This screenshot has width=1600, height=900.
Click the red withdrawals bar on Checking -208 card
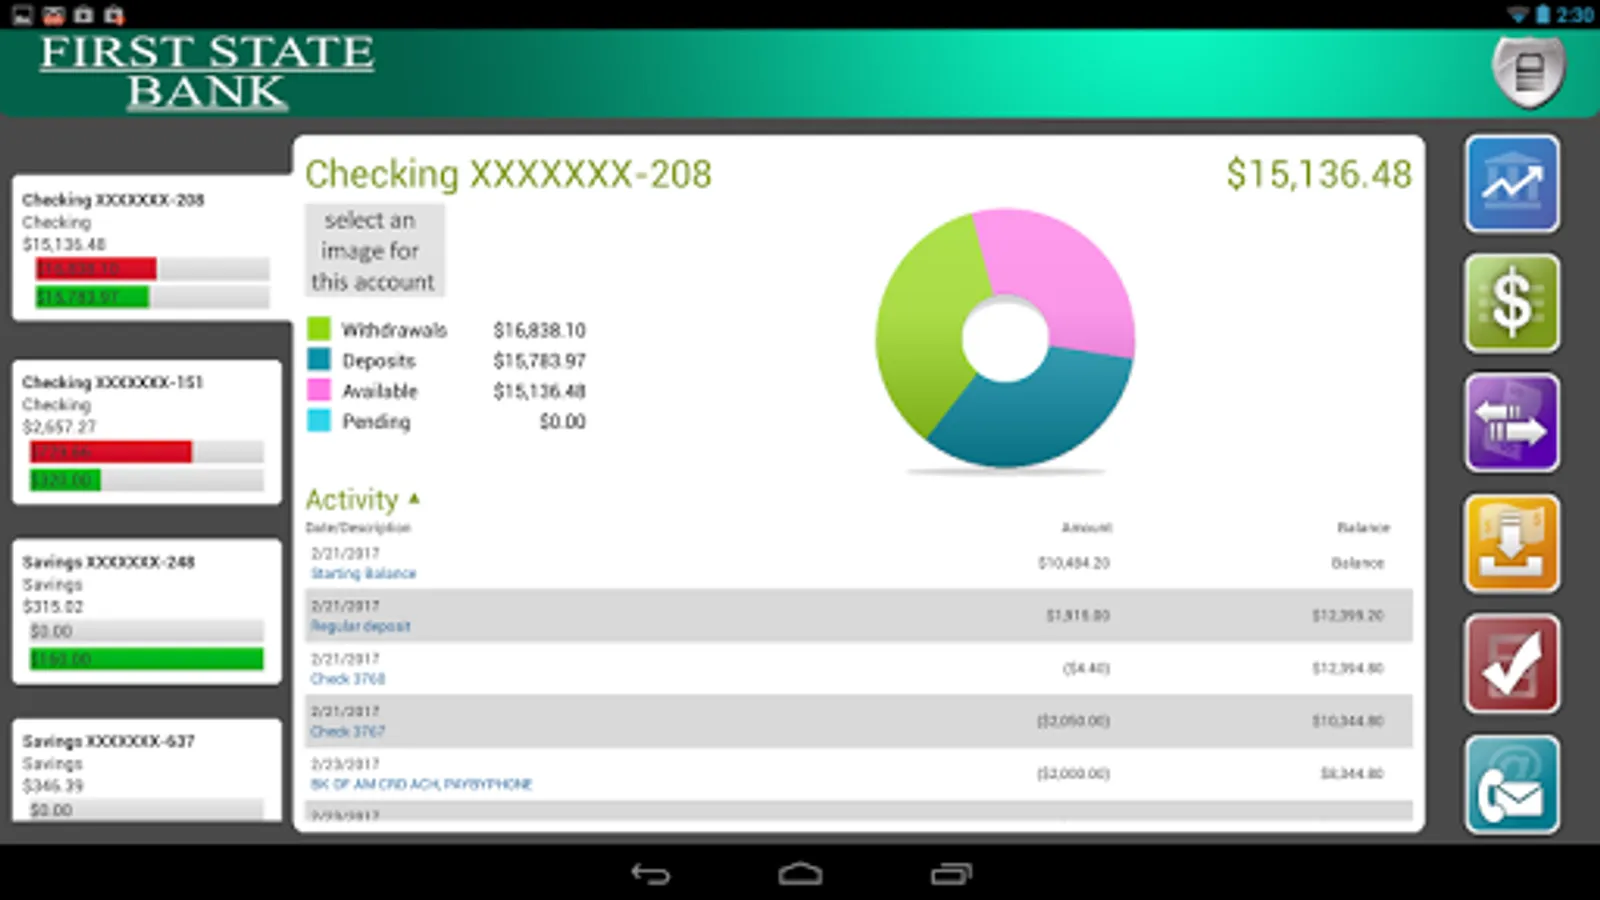pyautogui.click(x=96, y=268)
